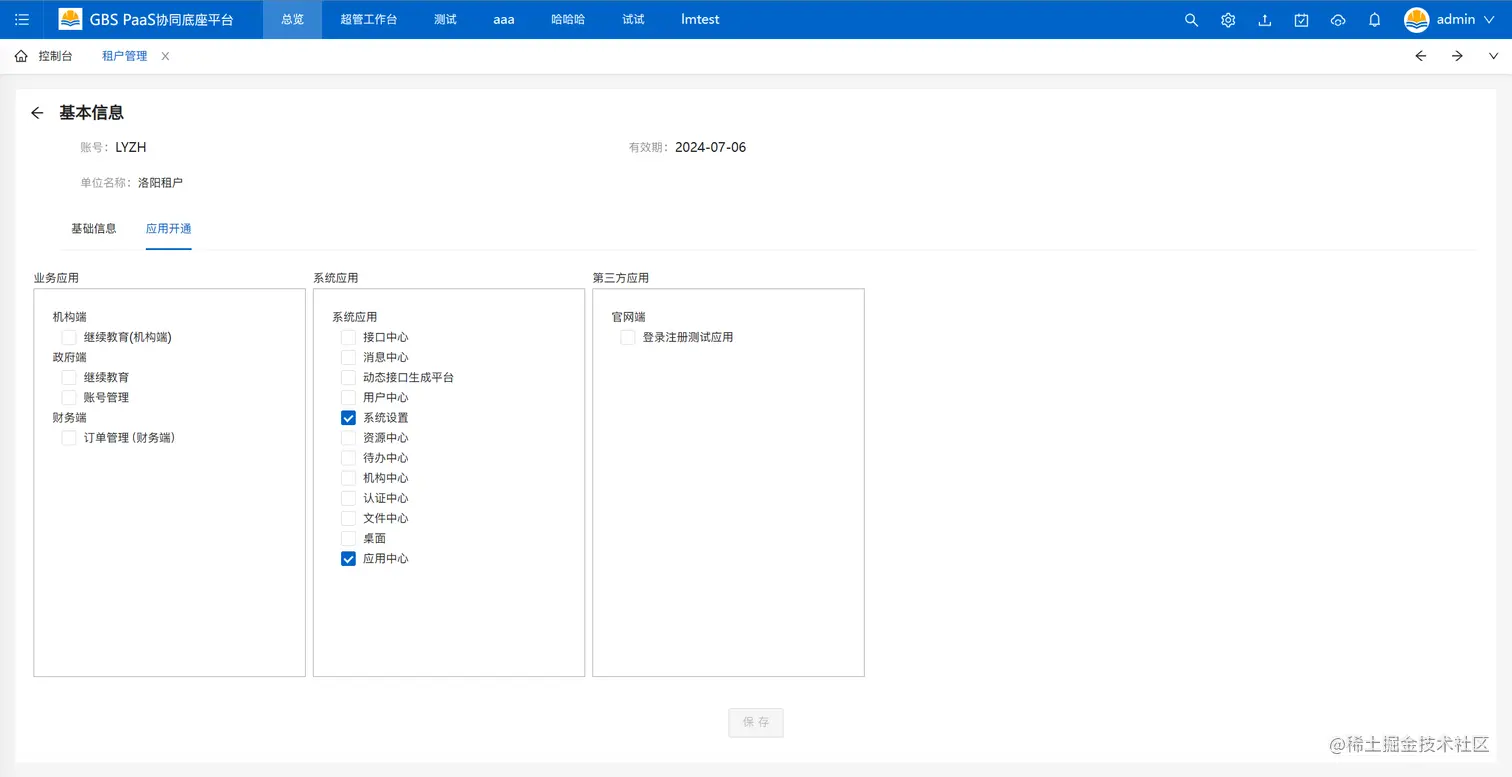Image resolution: width=1512 pixels, height=777 pixels.
Task: Click the 政府端 group label
Action: (70, 357)
